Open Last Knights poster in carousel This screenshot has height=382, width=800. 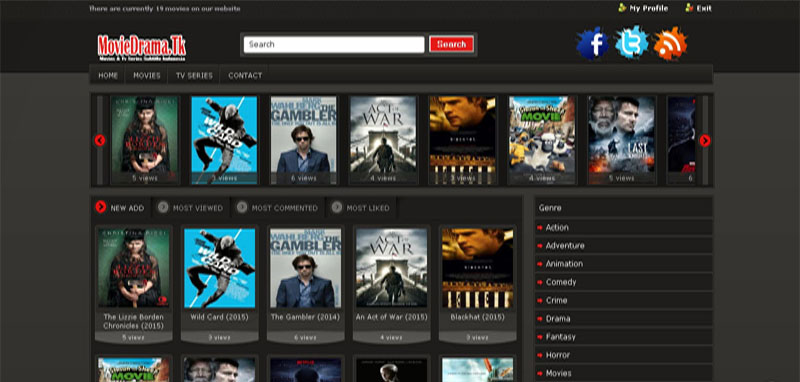[622, 139]
